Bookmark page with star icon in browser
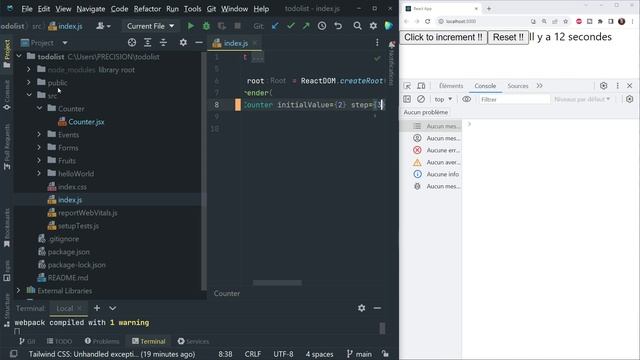Image resolution: width=640 pixels, height=360 pixels. click(x=565, y=21)
